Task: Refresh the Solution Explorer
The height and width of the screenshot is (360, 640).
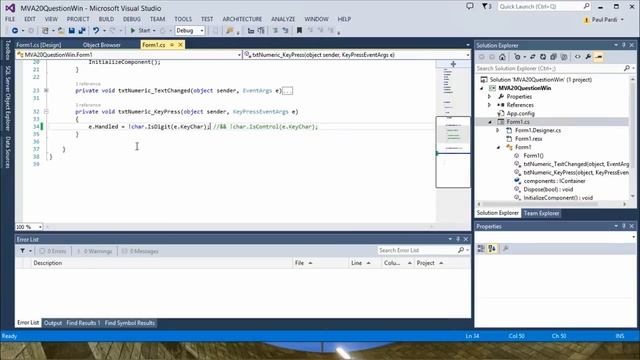Action: click(x=543, y=57)
